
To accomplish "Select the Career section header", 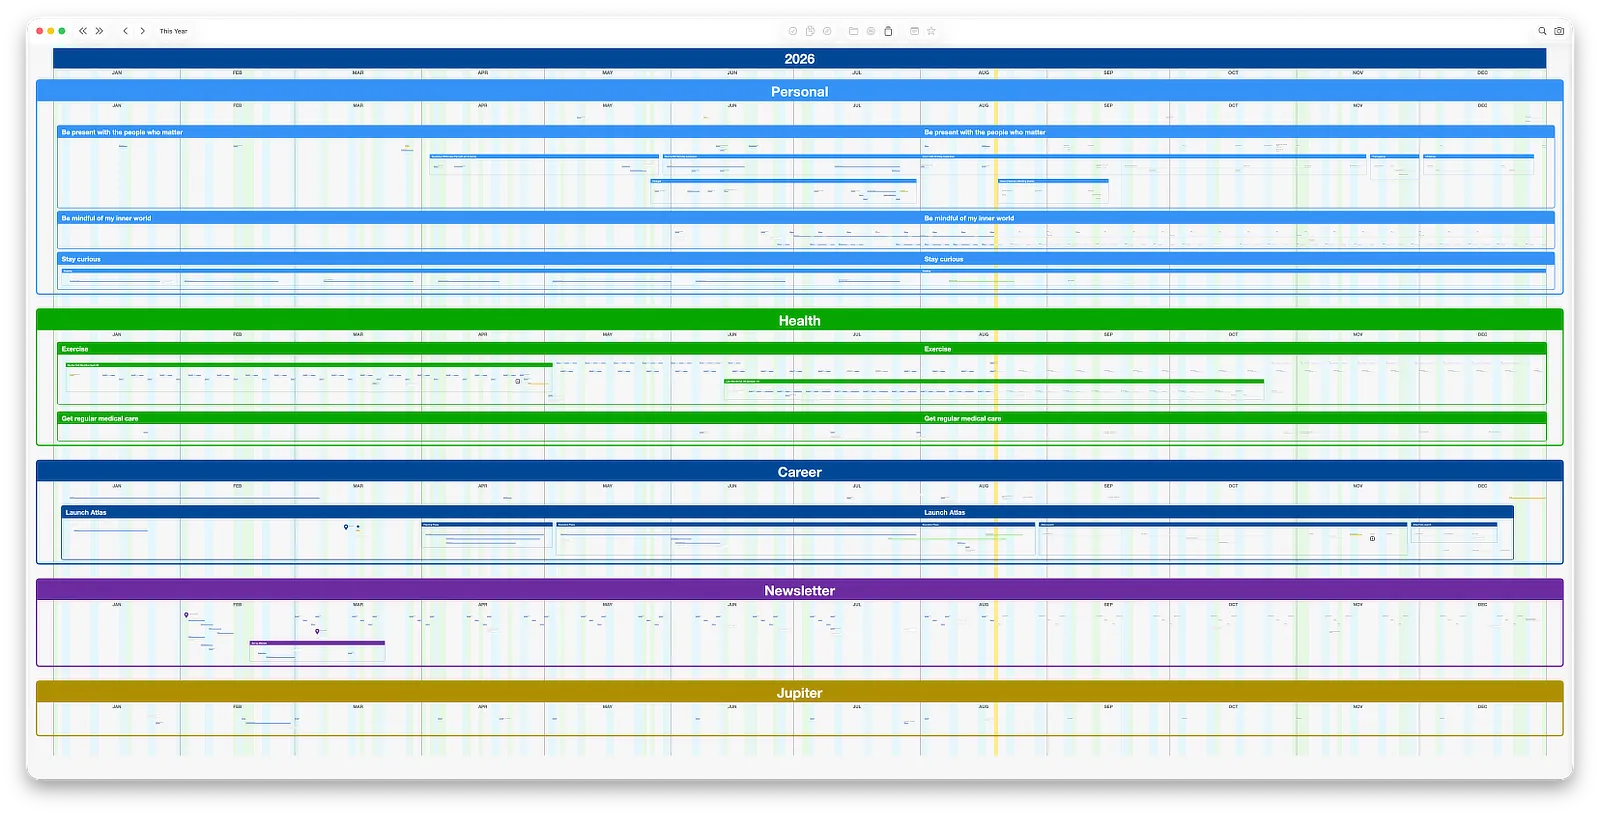I will point(799,472).
